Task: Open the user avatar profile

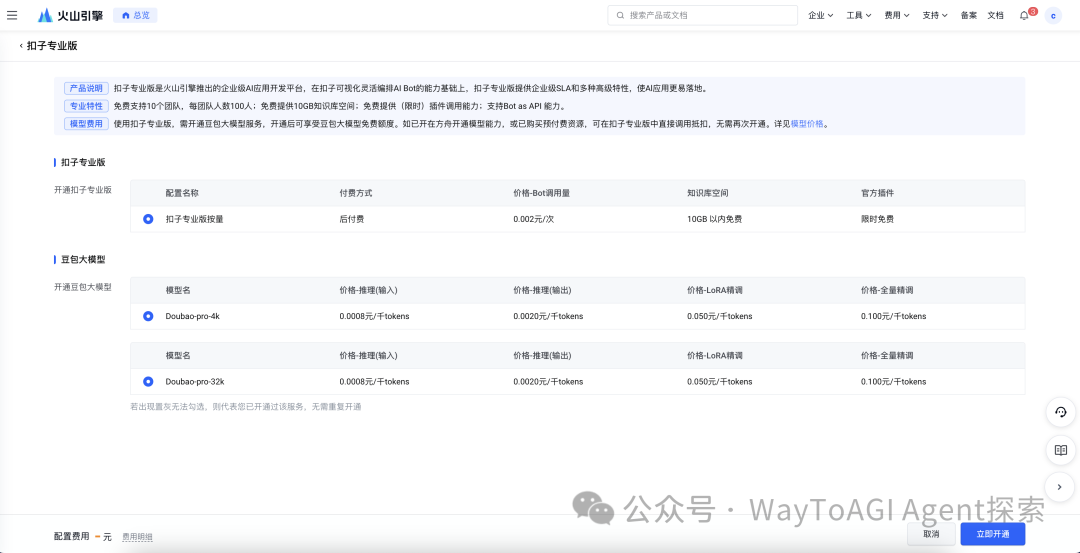Action: [1053, 15]
